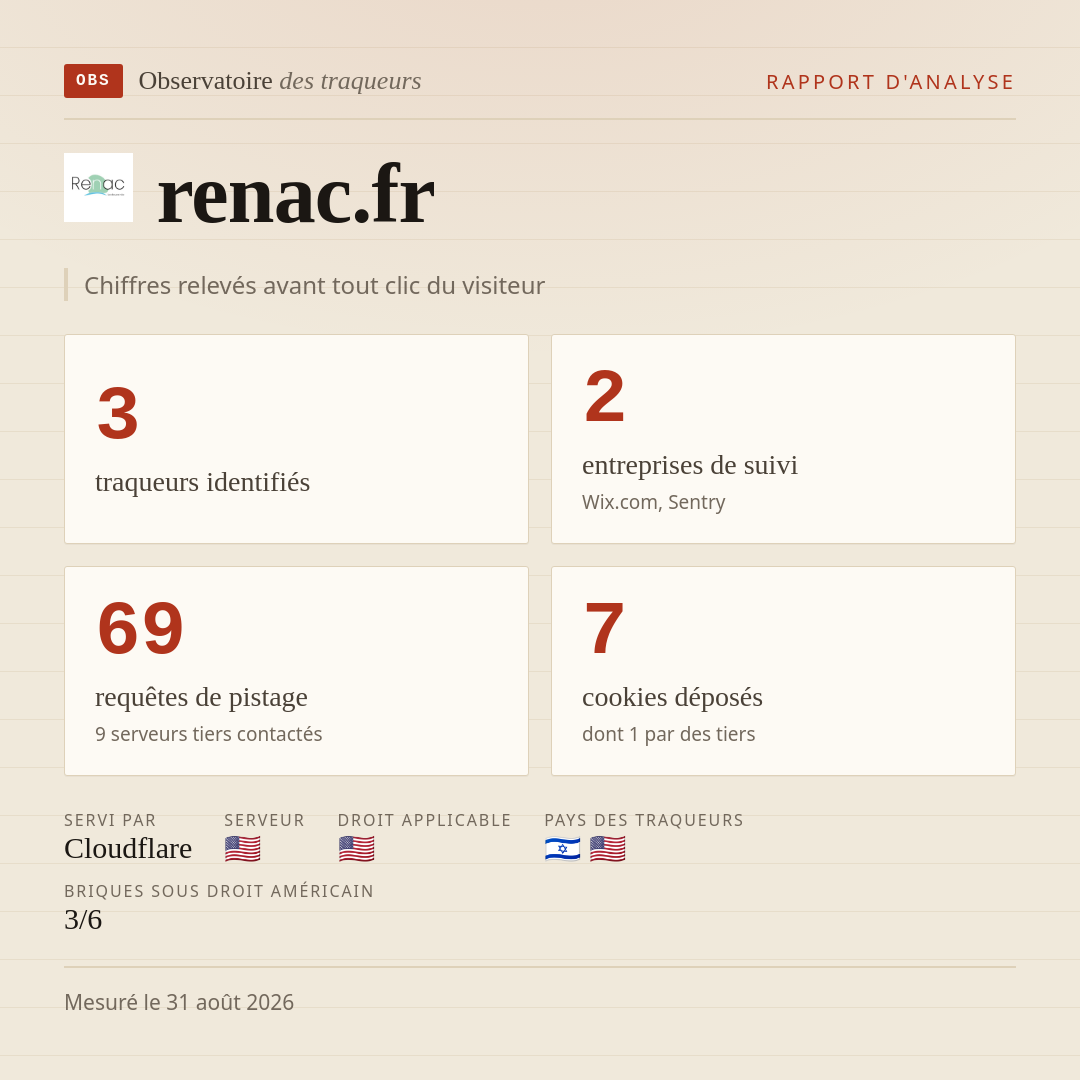Click the Pays des traqueurs label
1080x1080 pixels.
[644, 820]
